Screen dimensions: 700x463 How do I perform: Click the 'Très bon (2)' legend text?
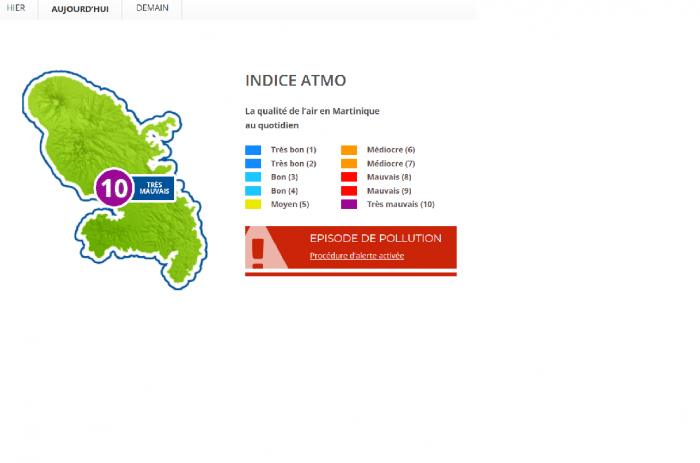click(293, 163)
